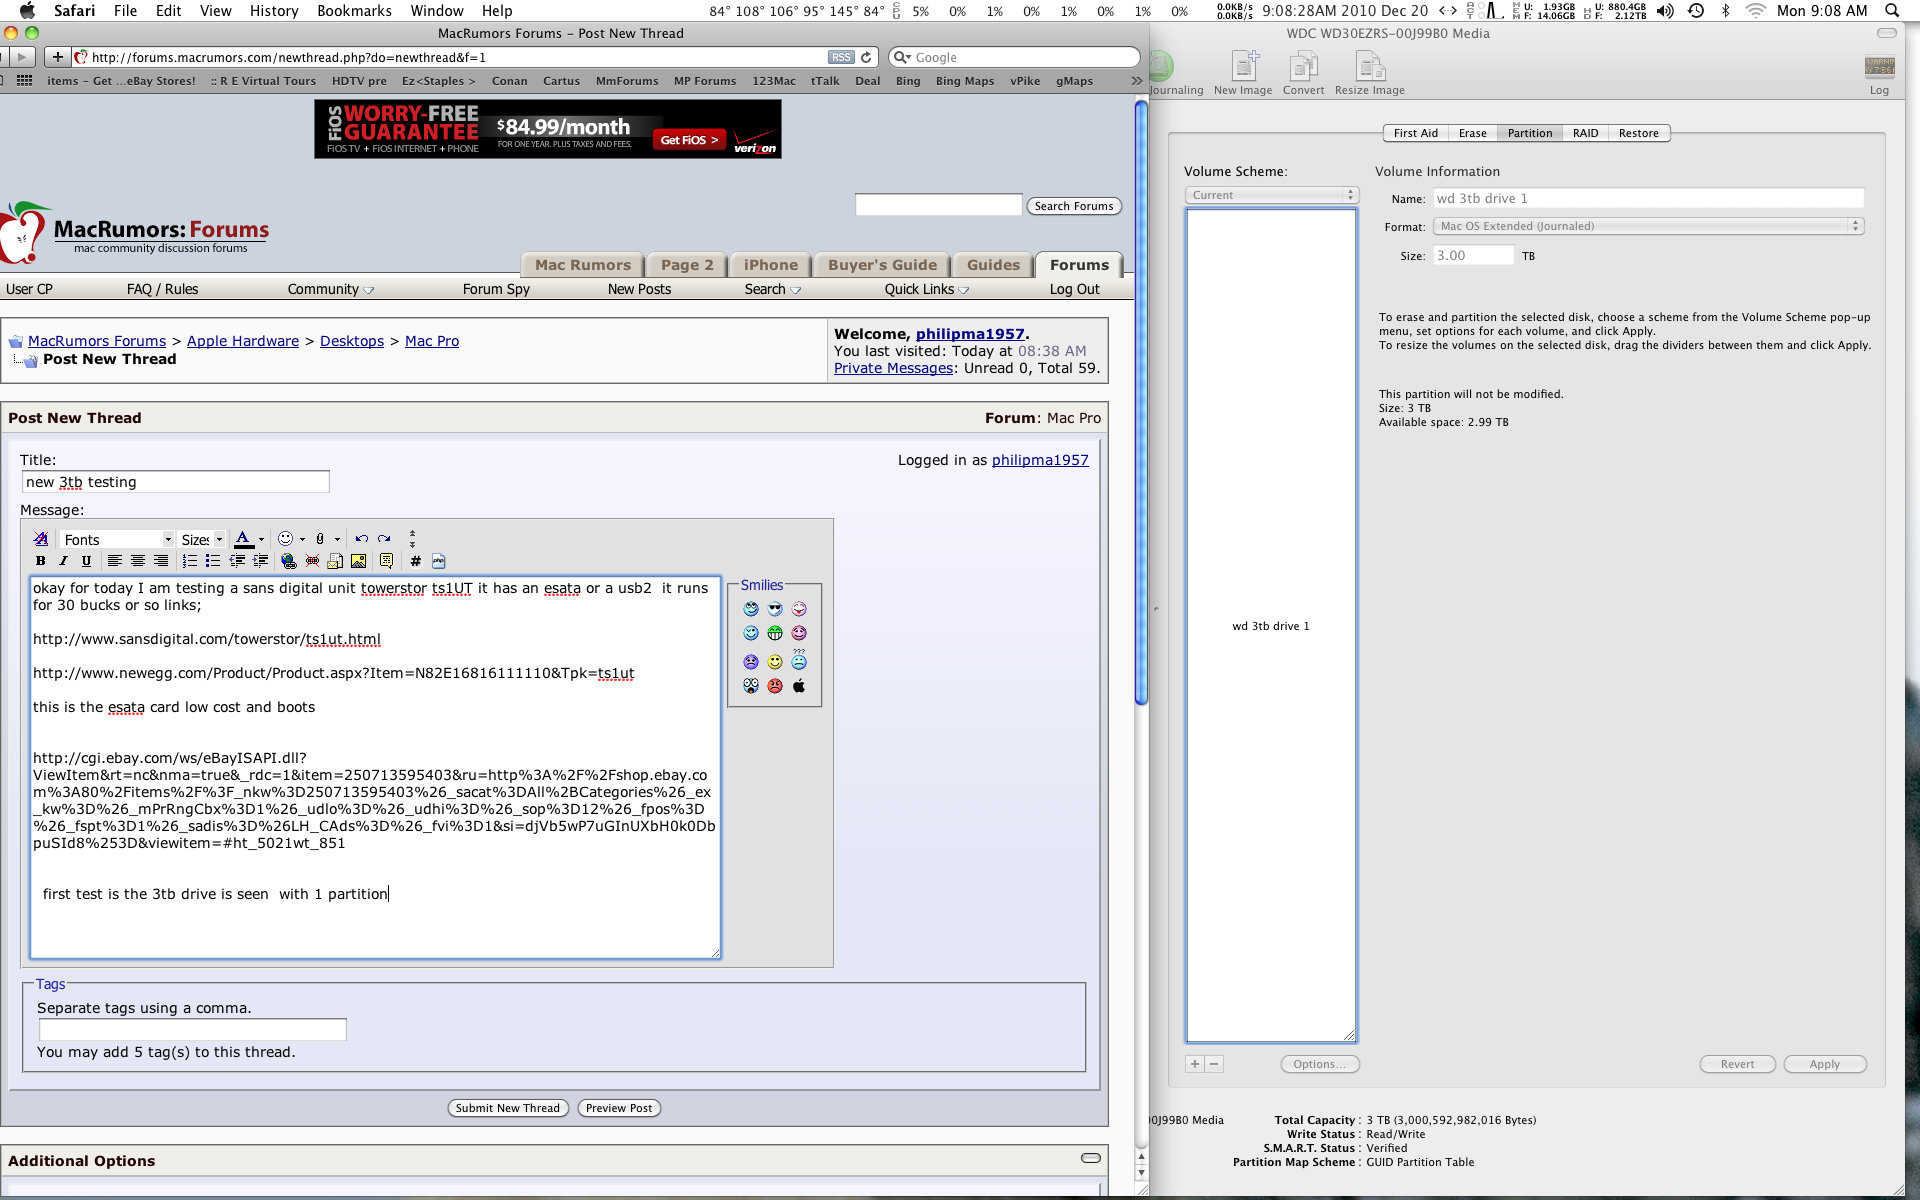The height and width of the screenshot is (1200, 1920).
Task: Click the thread Title input field
Action: 175,482
